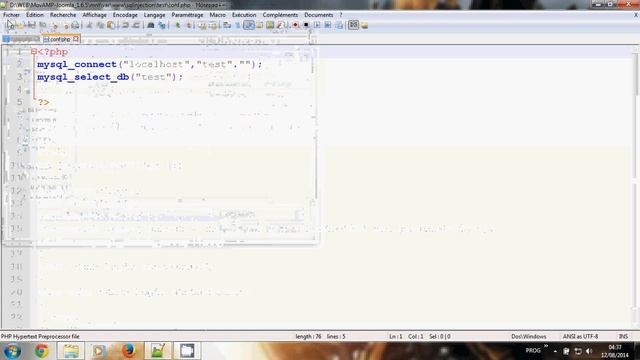Switch to the conf.php tab
Image resolution: width=640 pixels, height=360 pixels.
(x=60, y=39)
